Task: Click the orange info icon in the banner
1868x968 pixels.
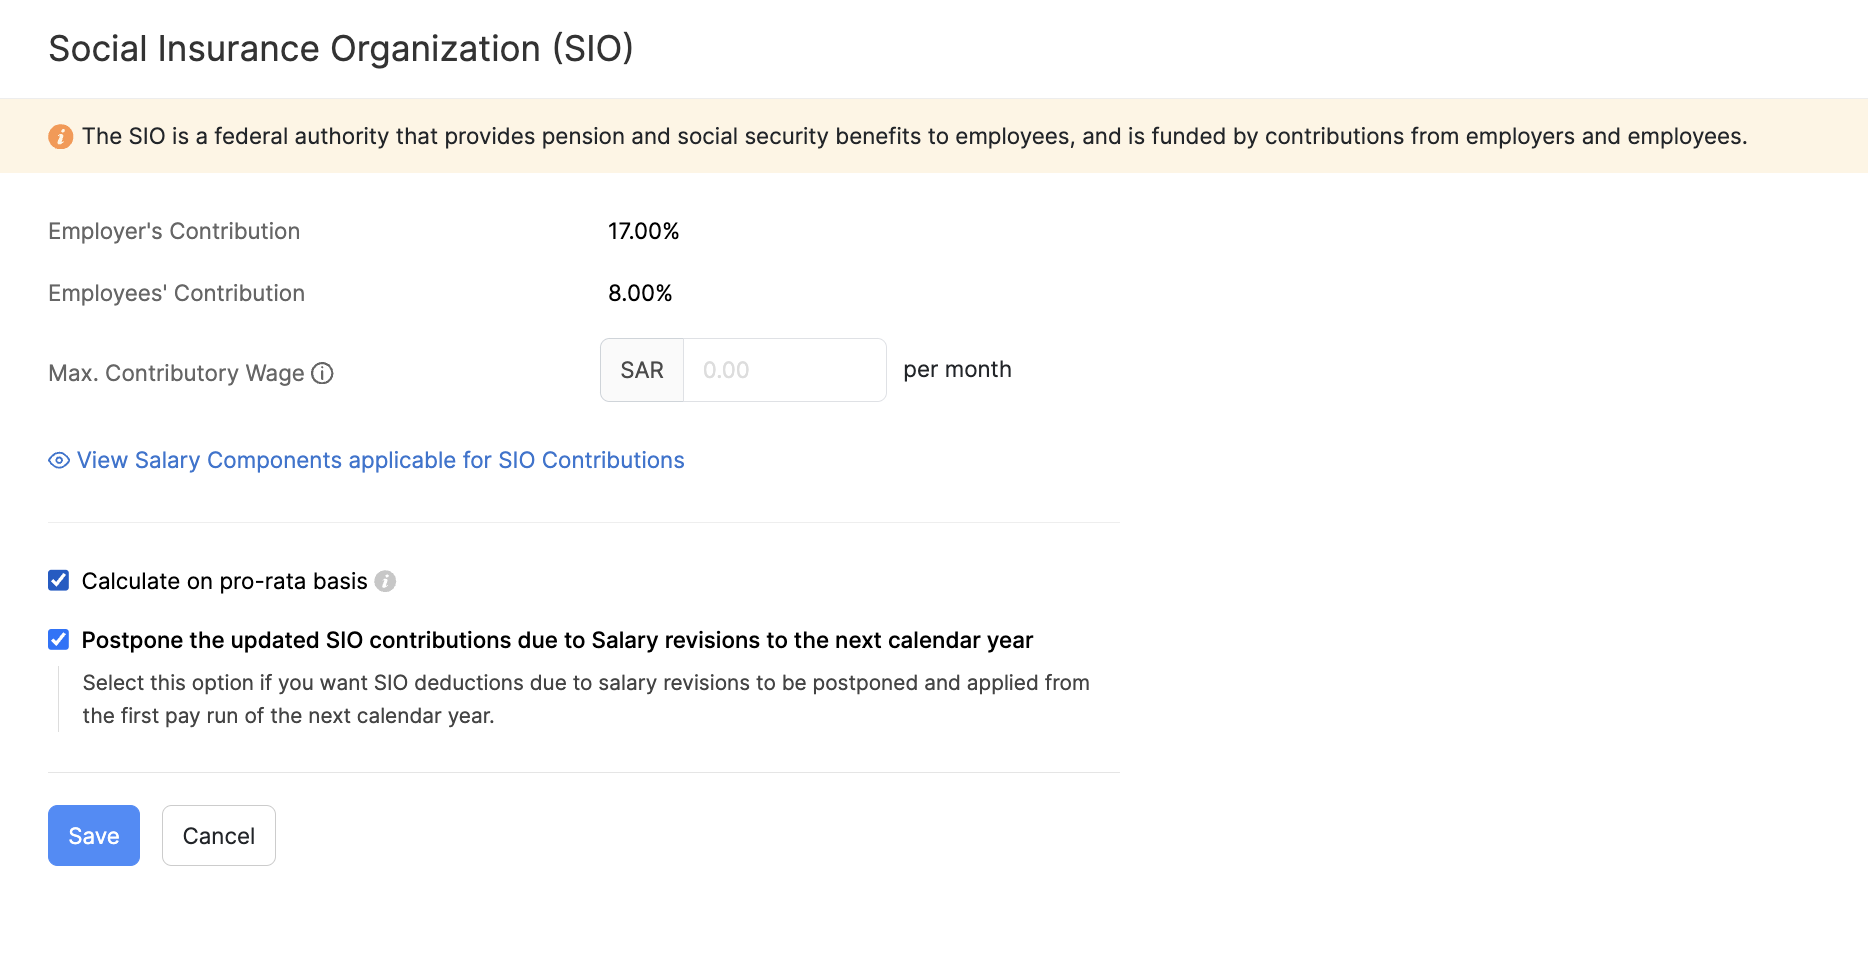Action: click(60, 136)
